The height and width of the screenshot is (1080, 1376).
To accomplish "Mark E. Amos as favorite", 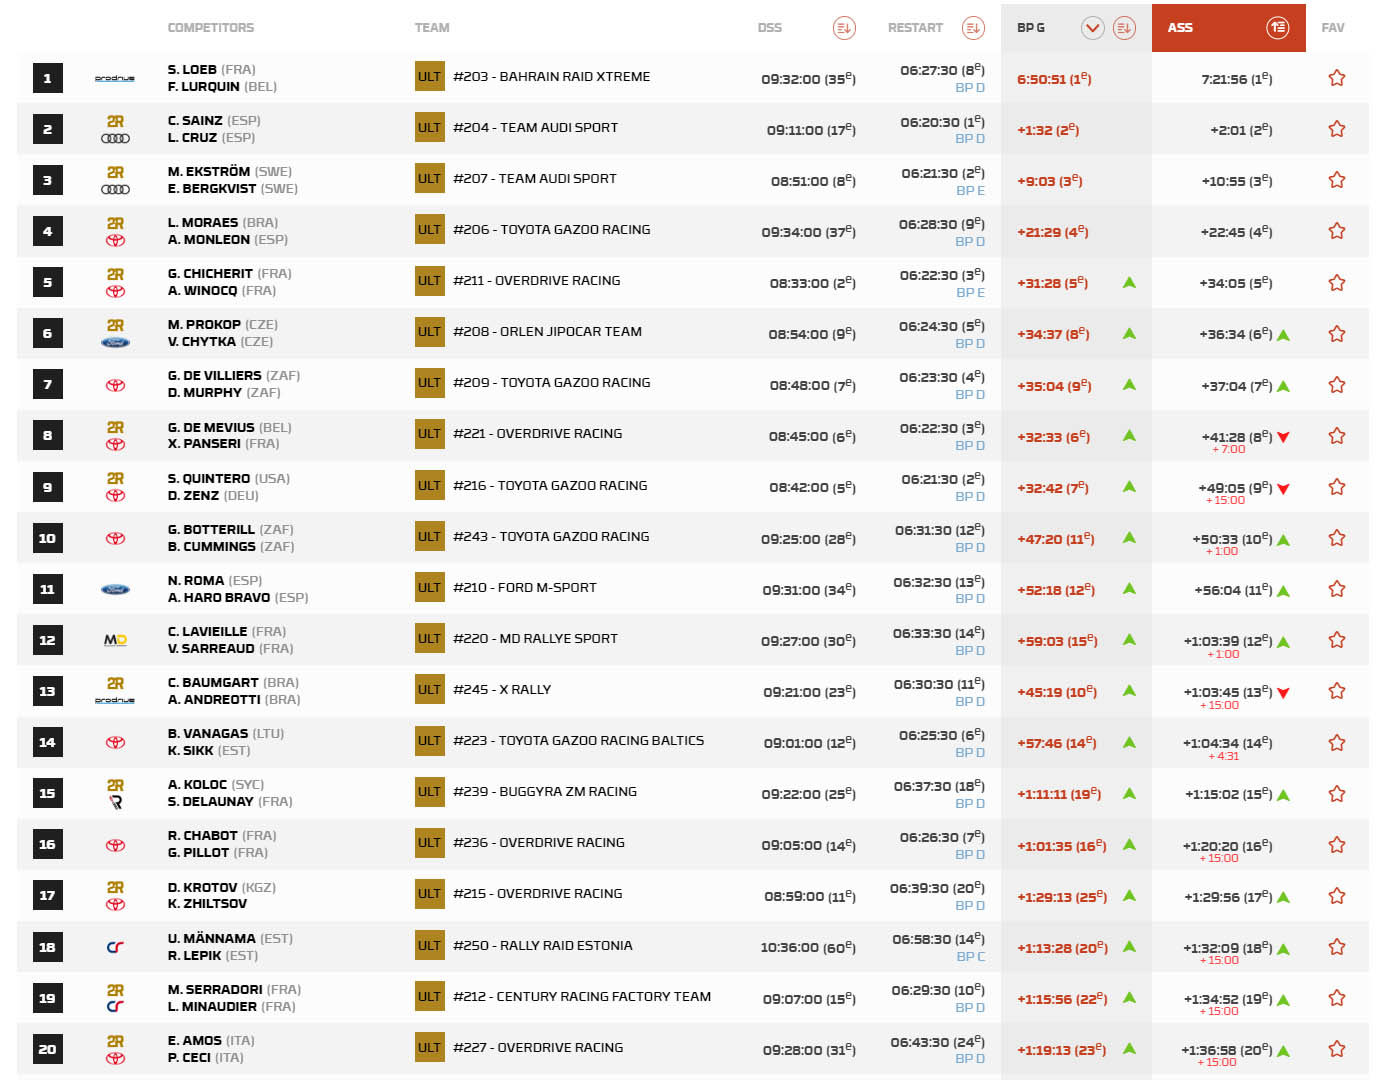I will [x=1336, y=1049].
